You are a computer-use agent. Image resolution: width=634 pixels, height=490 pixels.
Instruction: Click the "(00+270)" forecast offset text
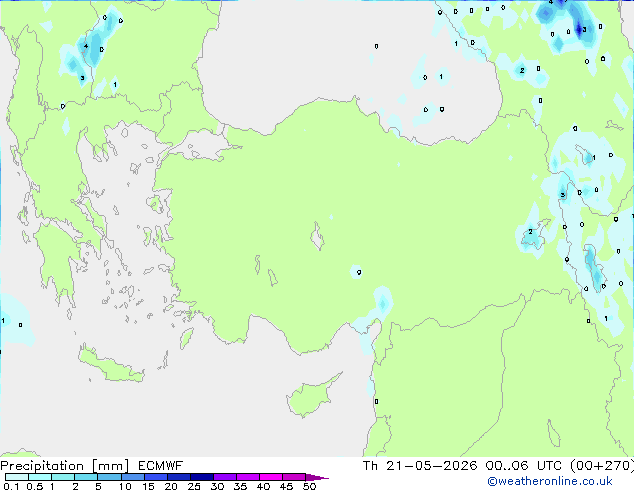[x=602, y=466]
